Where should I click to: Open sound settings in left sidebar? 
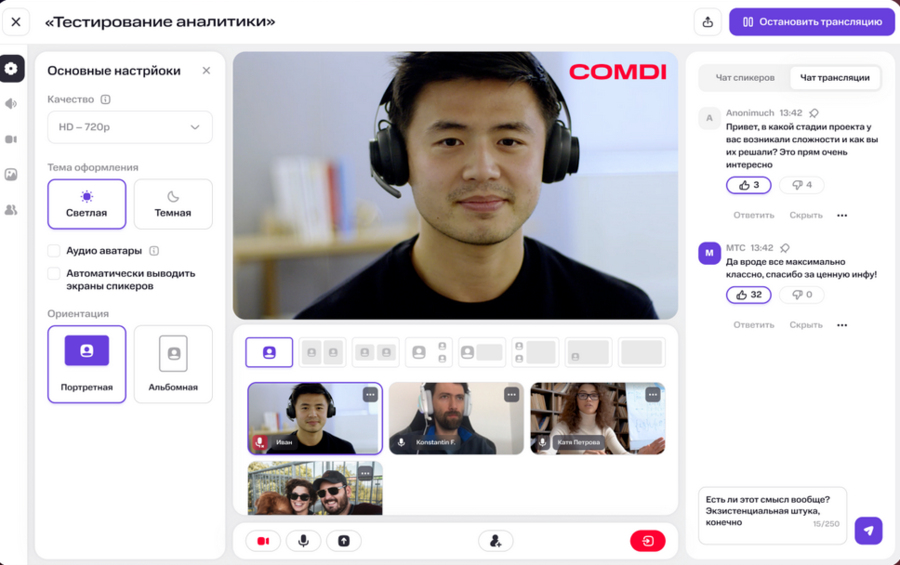pos(11,104)
